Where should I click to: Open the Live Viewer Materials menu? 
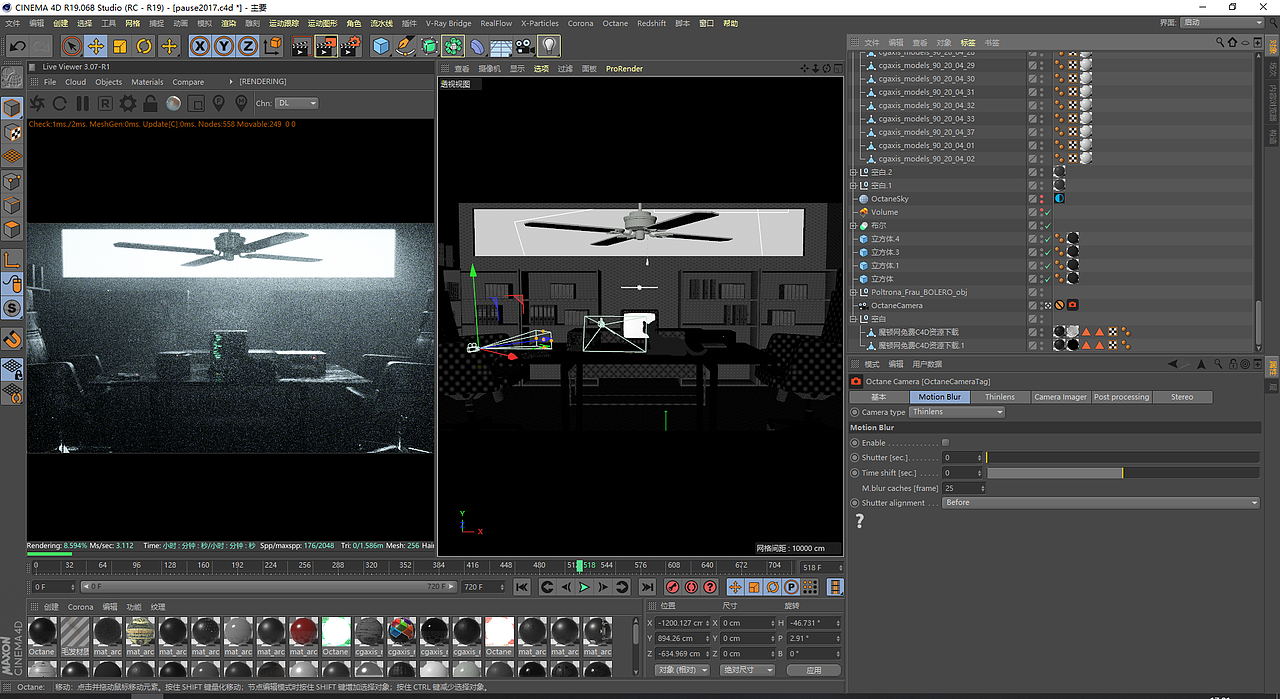tap(147, 82)
